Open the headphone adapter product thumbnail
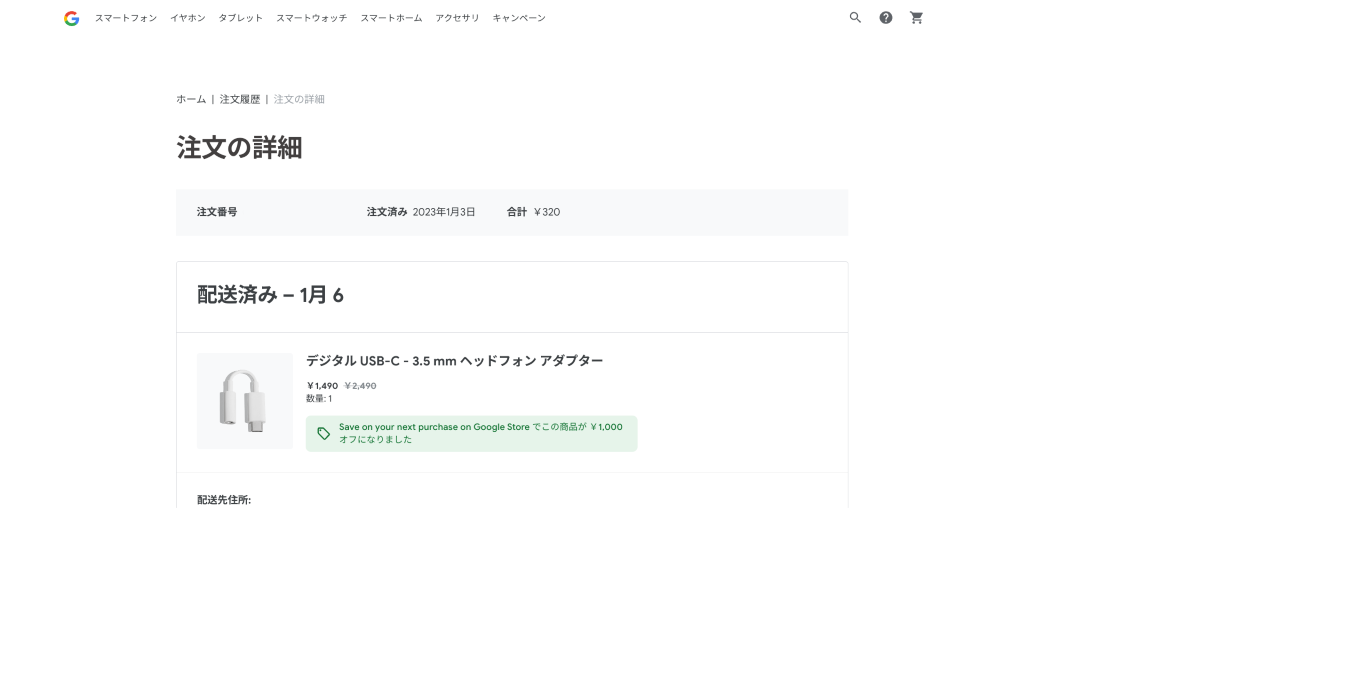This screenshot has width=1366, height=677. point(245,401)
